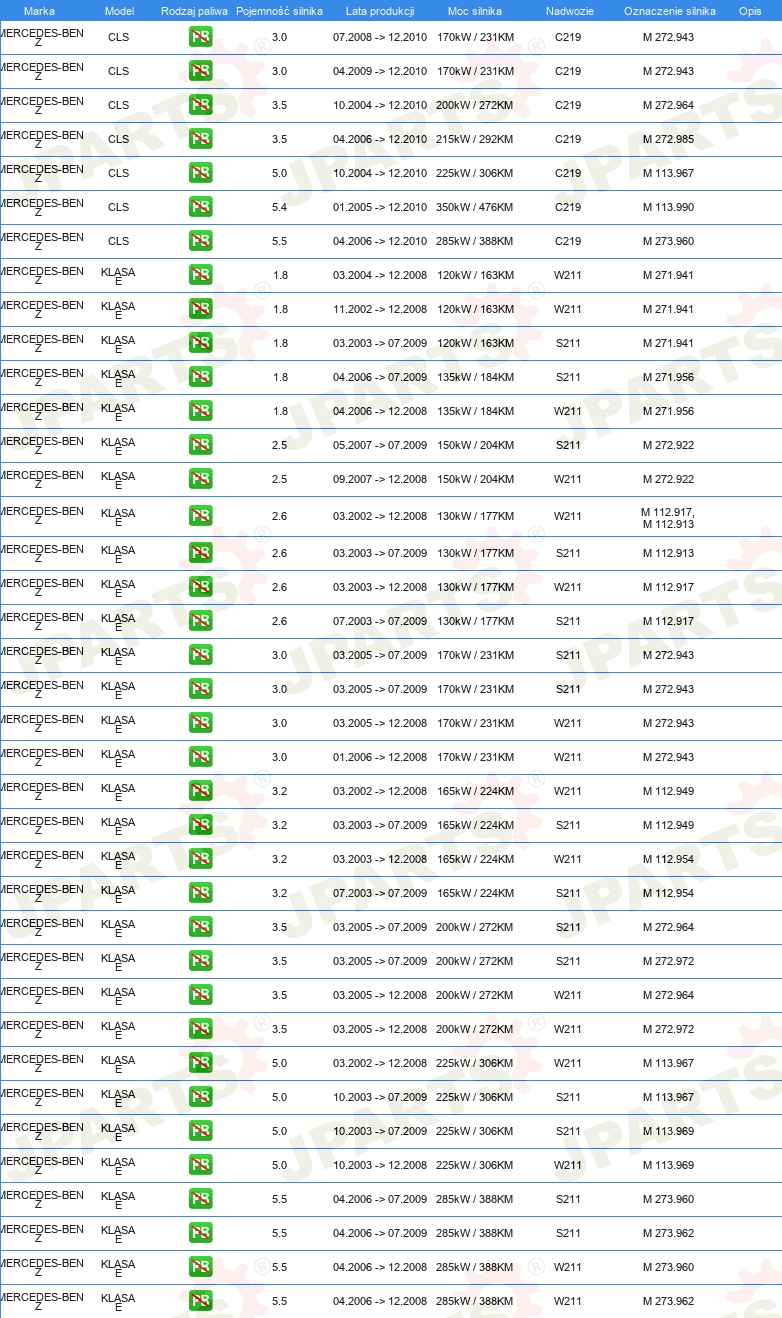Click production dates 03.2004 -> 12.2008
The height and width of the screenshot is (1318, 782).
[380, 275]
